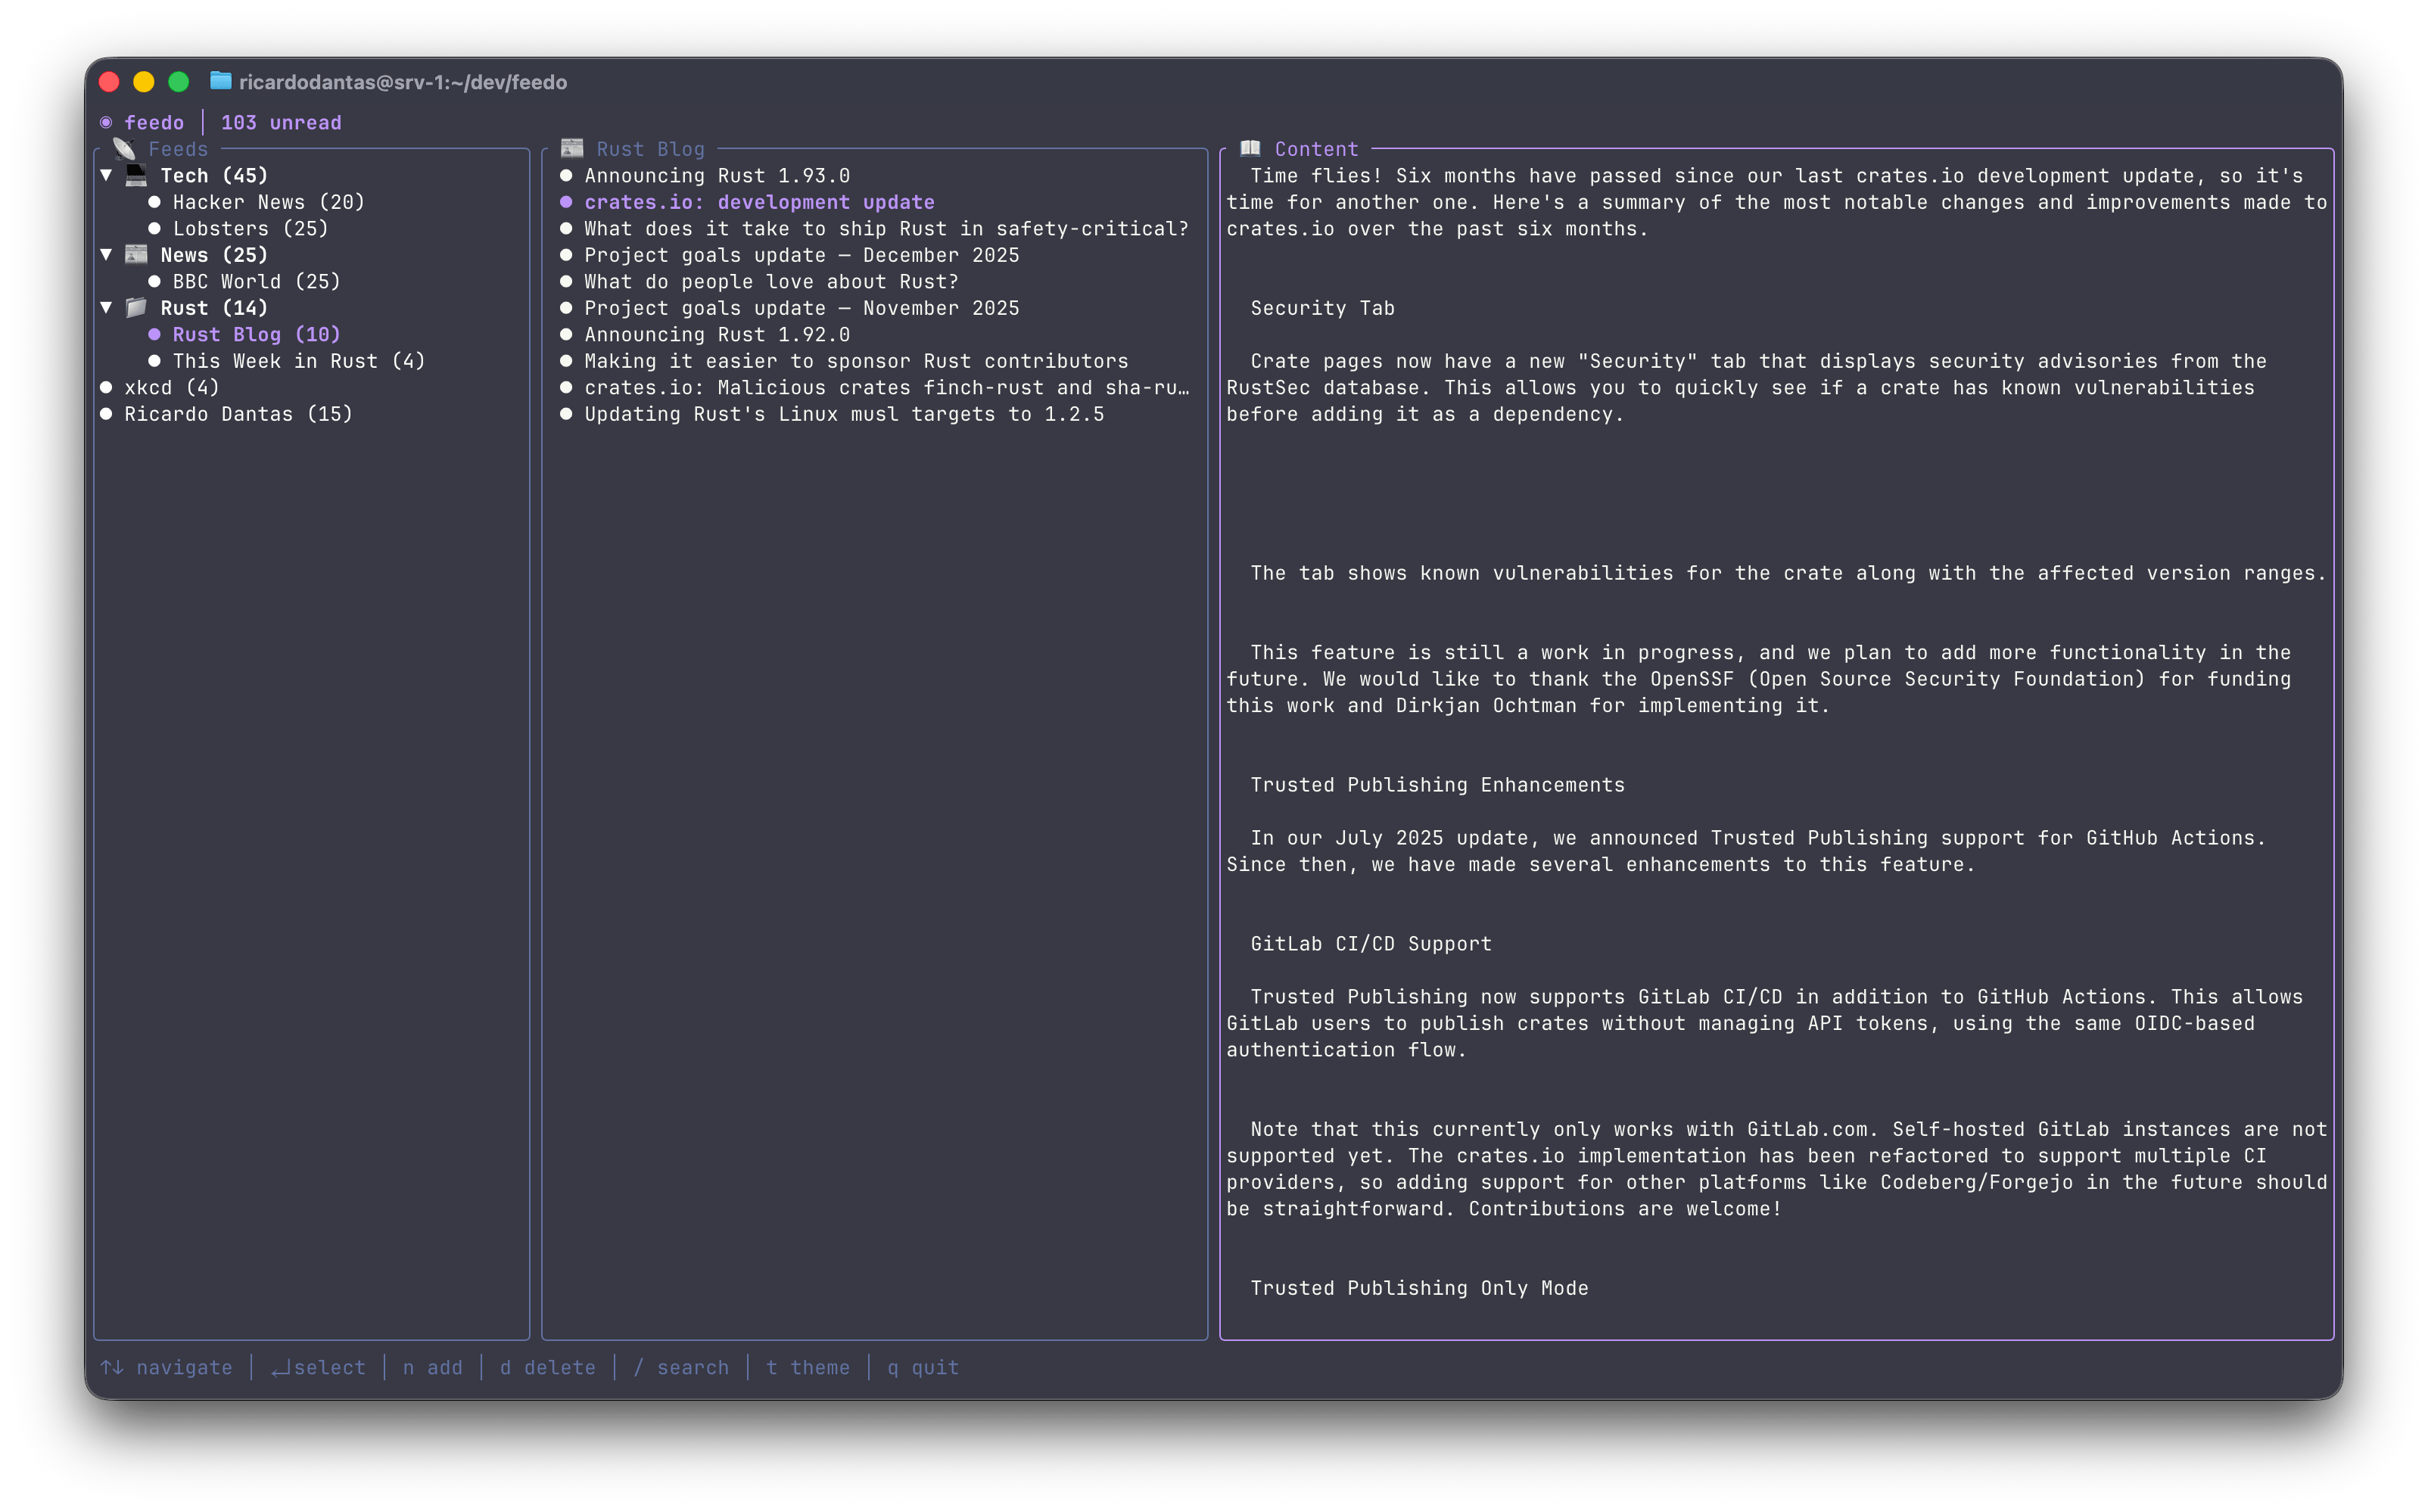Collapse the Rust folder disclosure arrow
The height and width of the screenshot is (1512, 2428).
pos(106,308)
